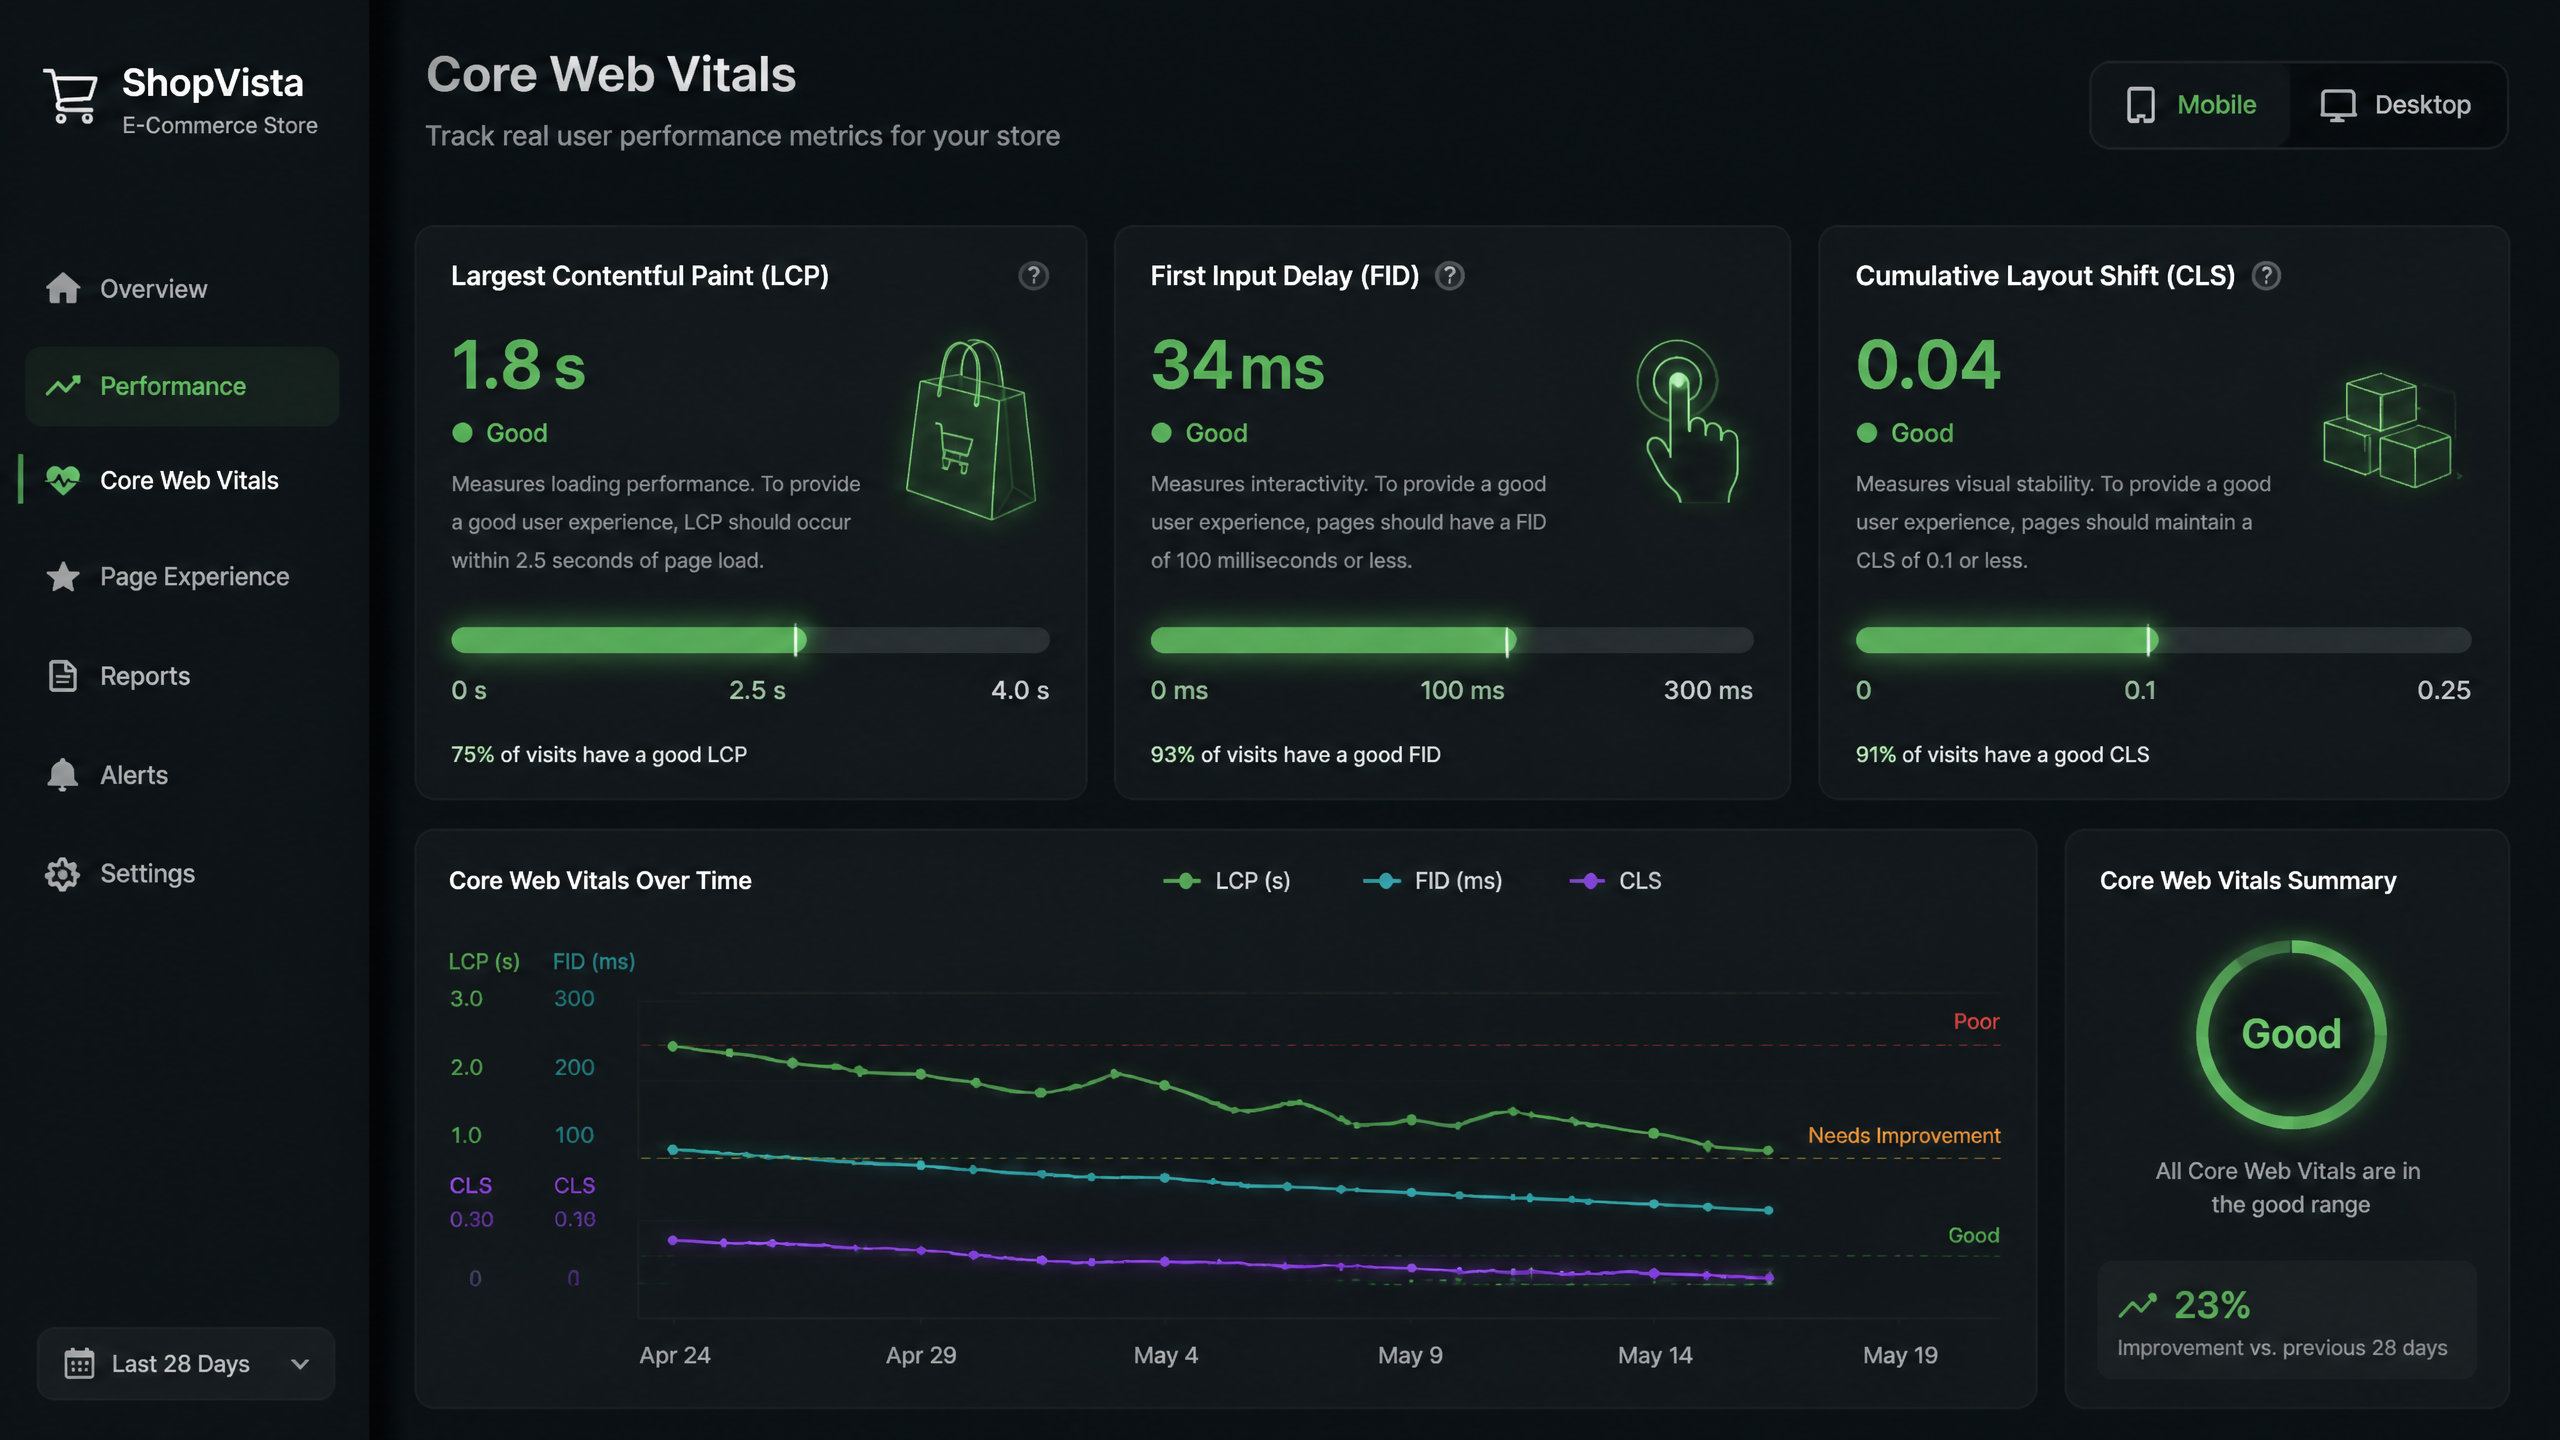
Task: Click the stacked cubes illustration in CLS card
Action: [2390, 430]
